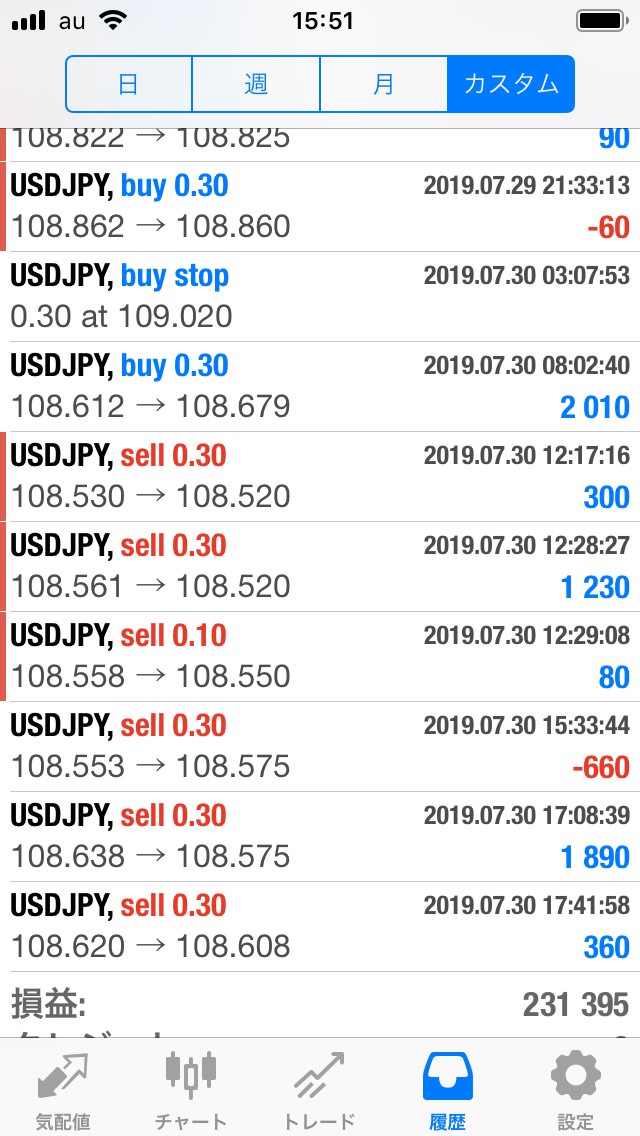
Task: Tap the Wi-Fi signal icon
Action: click(x=116, y=20)
